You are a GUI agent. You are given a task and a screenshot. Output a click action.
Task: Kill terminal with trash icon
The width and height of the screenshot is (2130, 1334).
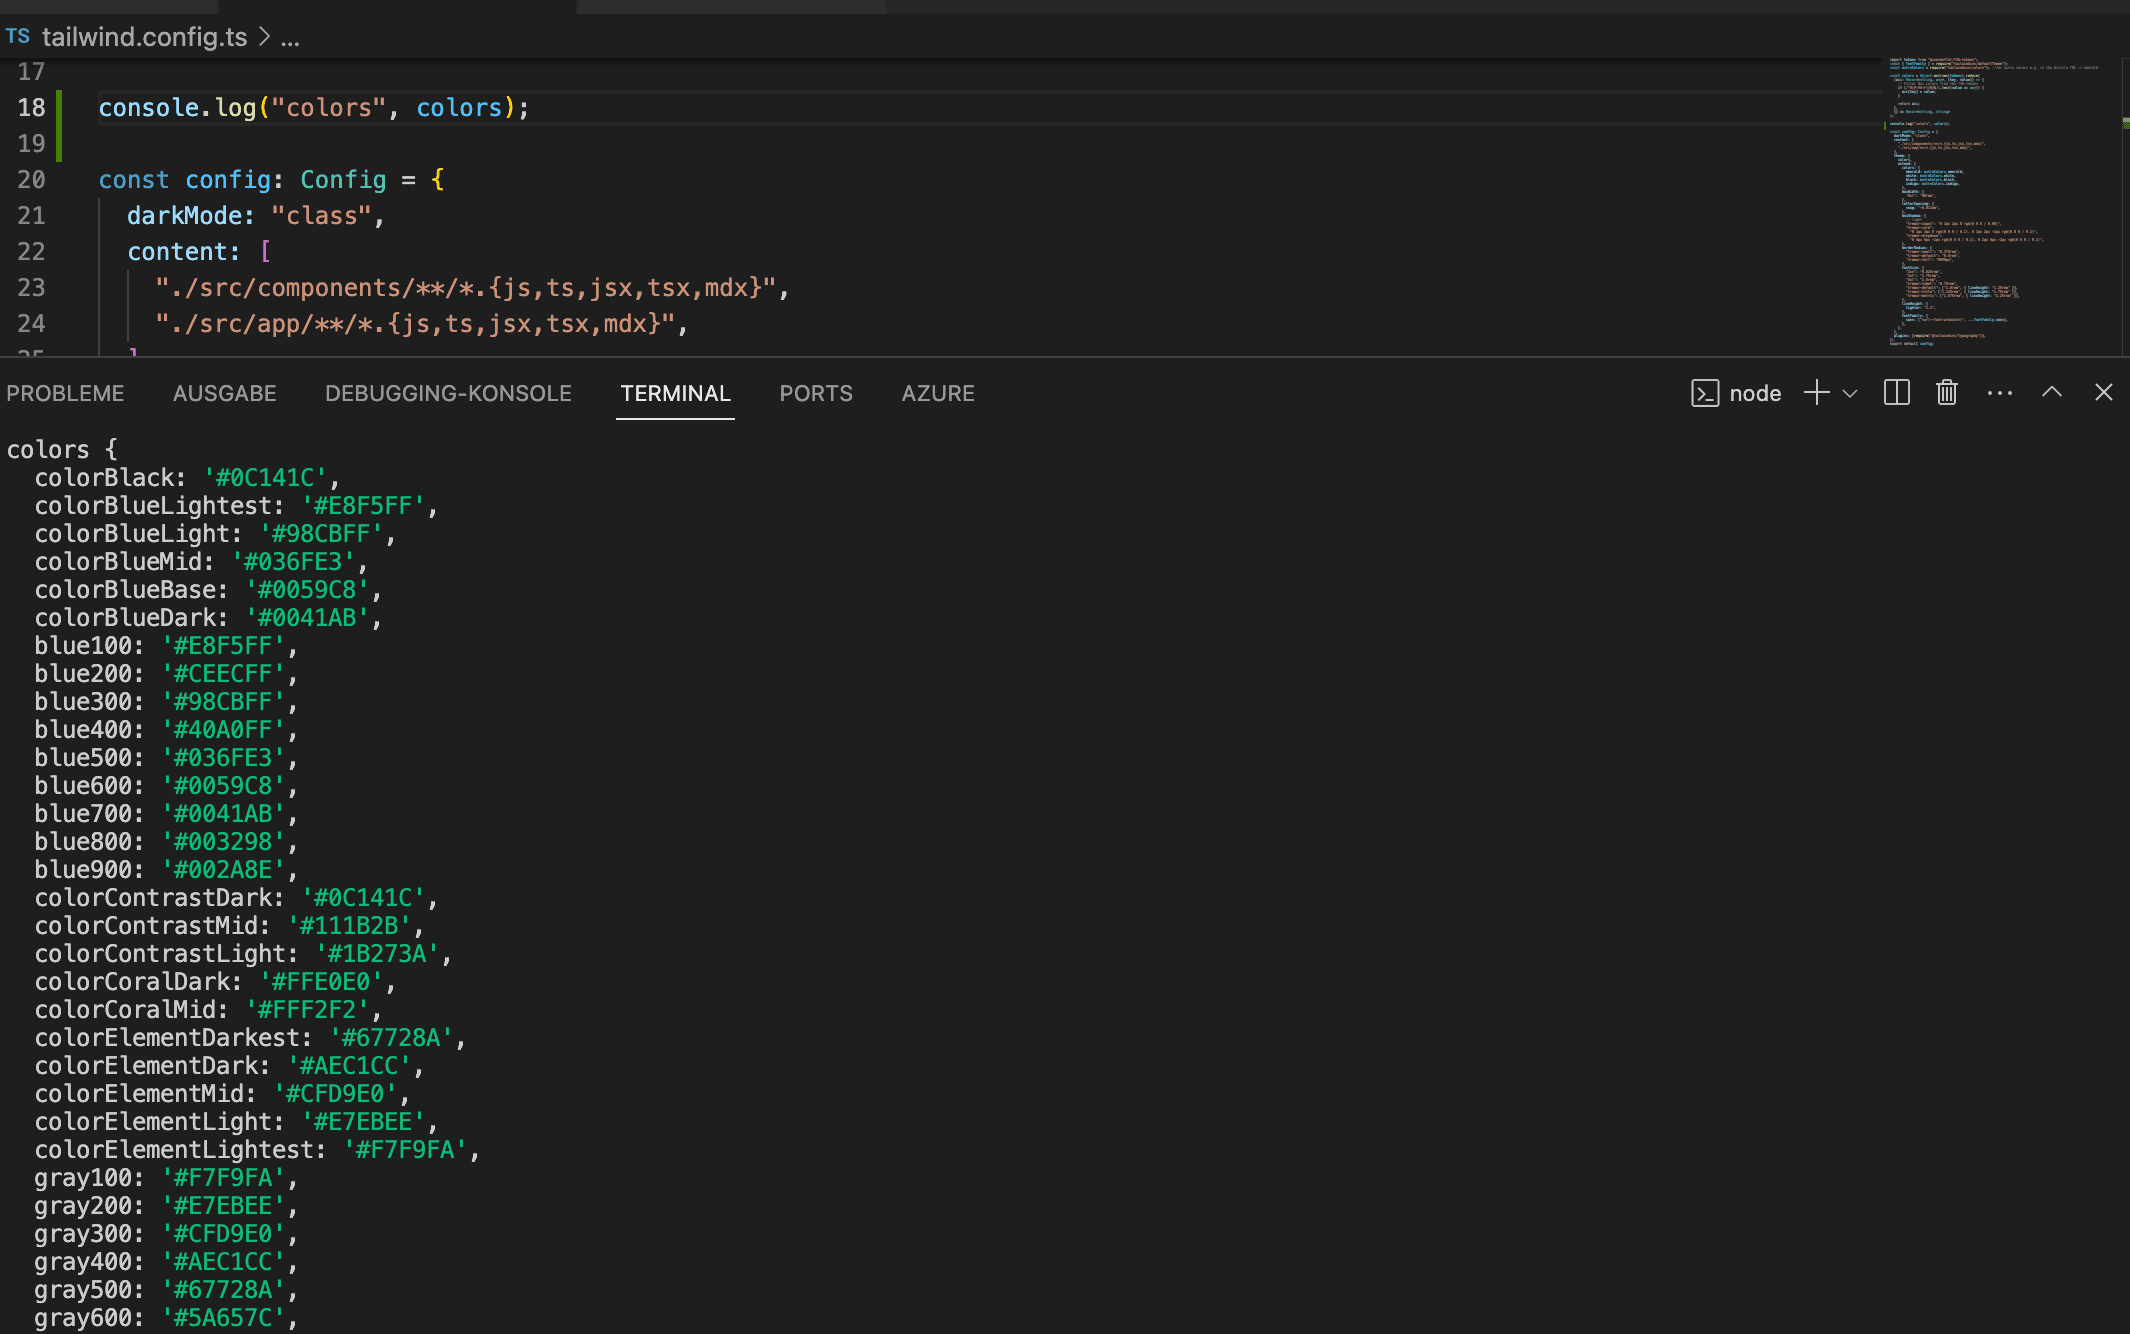click(1946, 393)
